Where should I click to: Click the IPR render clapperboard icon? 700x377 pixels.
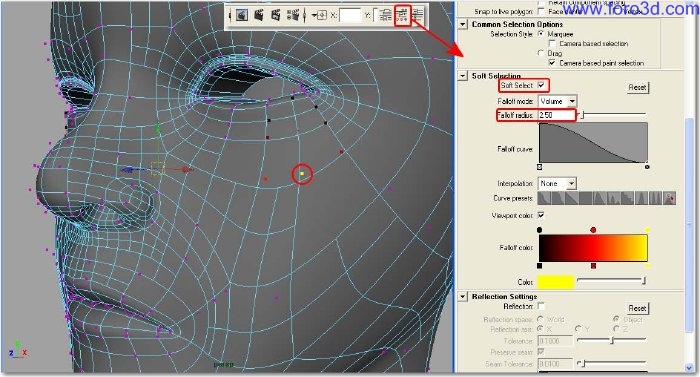275,15
